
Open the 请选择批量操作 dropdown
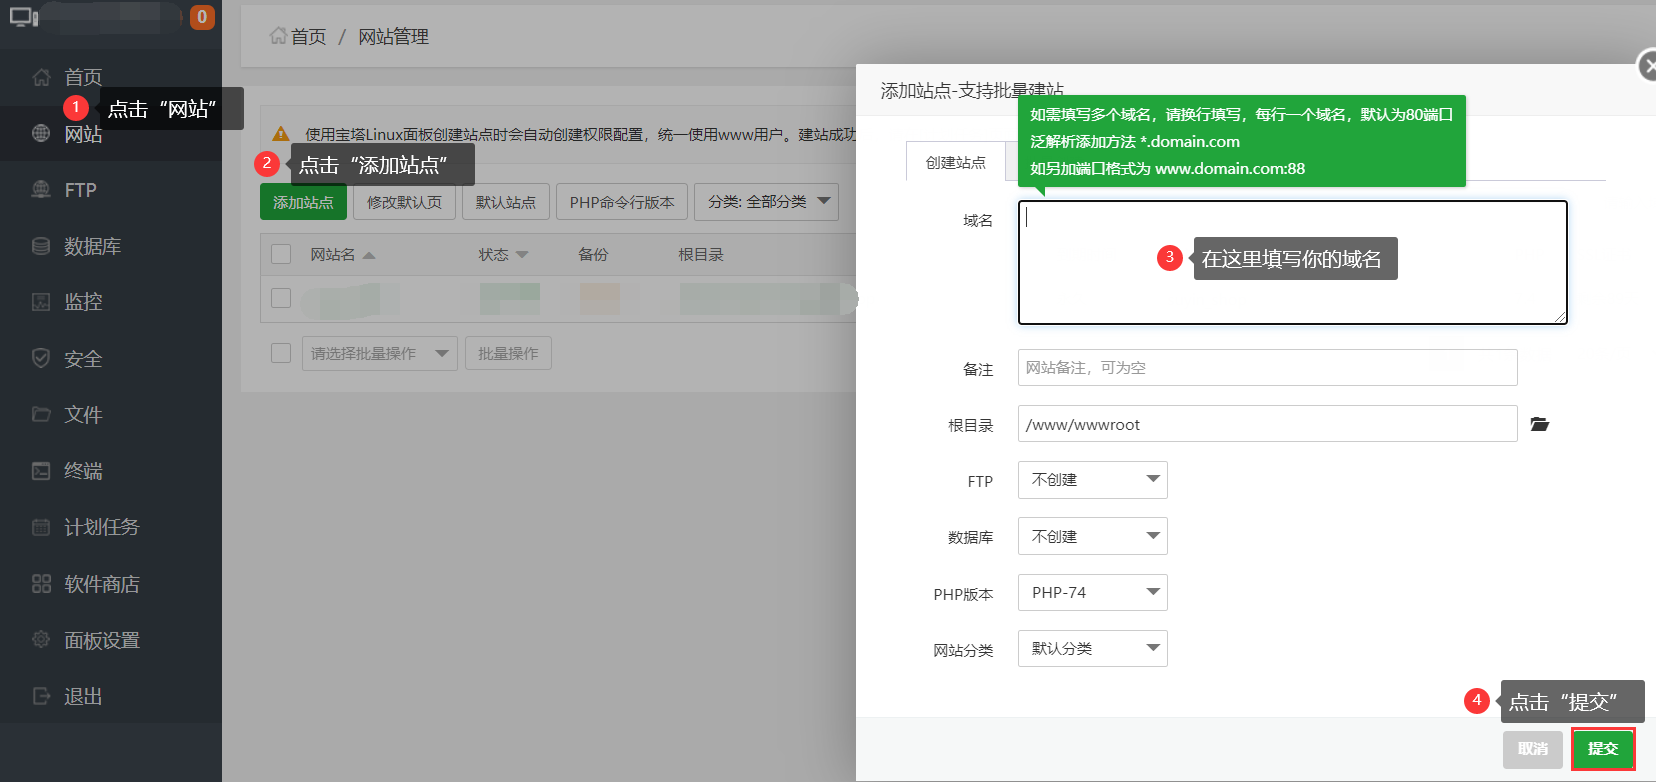379,353
